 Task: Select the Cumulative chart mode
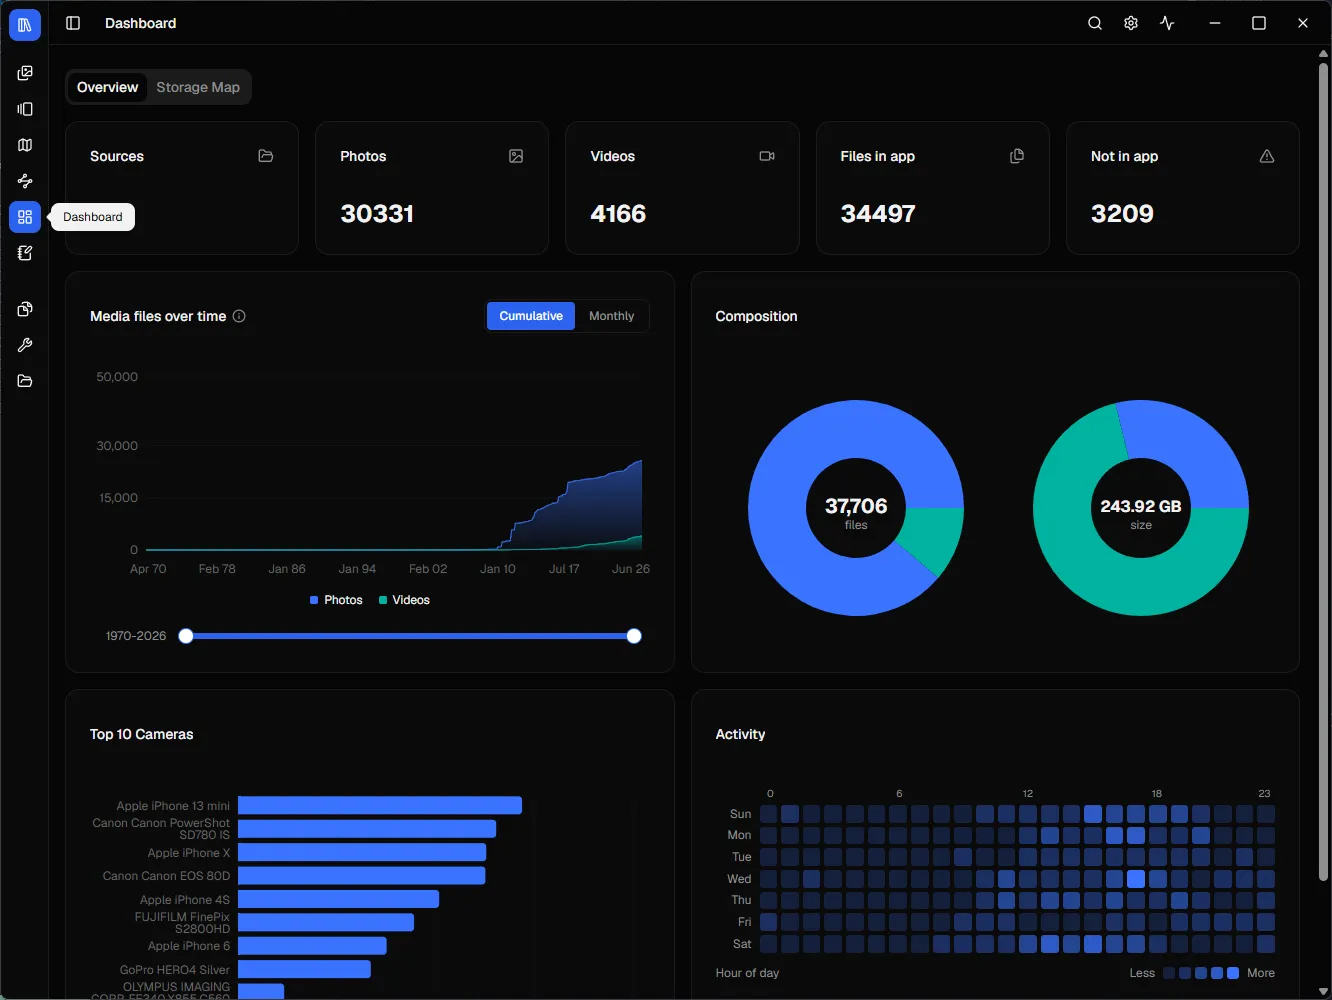[x=531, y=316]
